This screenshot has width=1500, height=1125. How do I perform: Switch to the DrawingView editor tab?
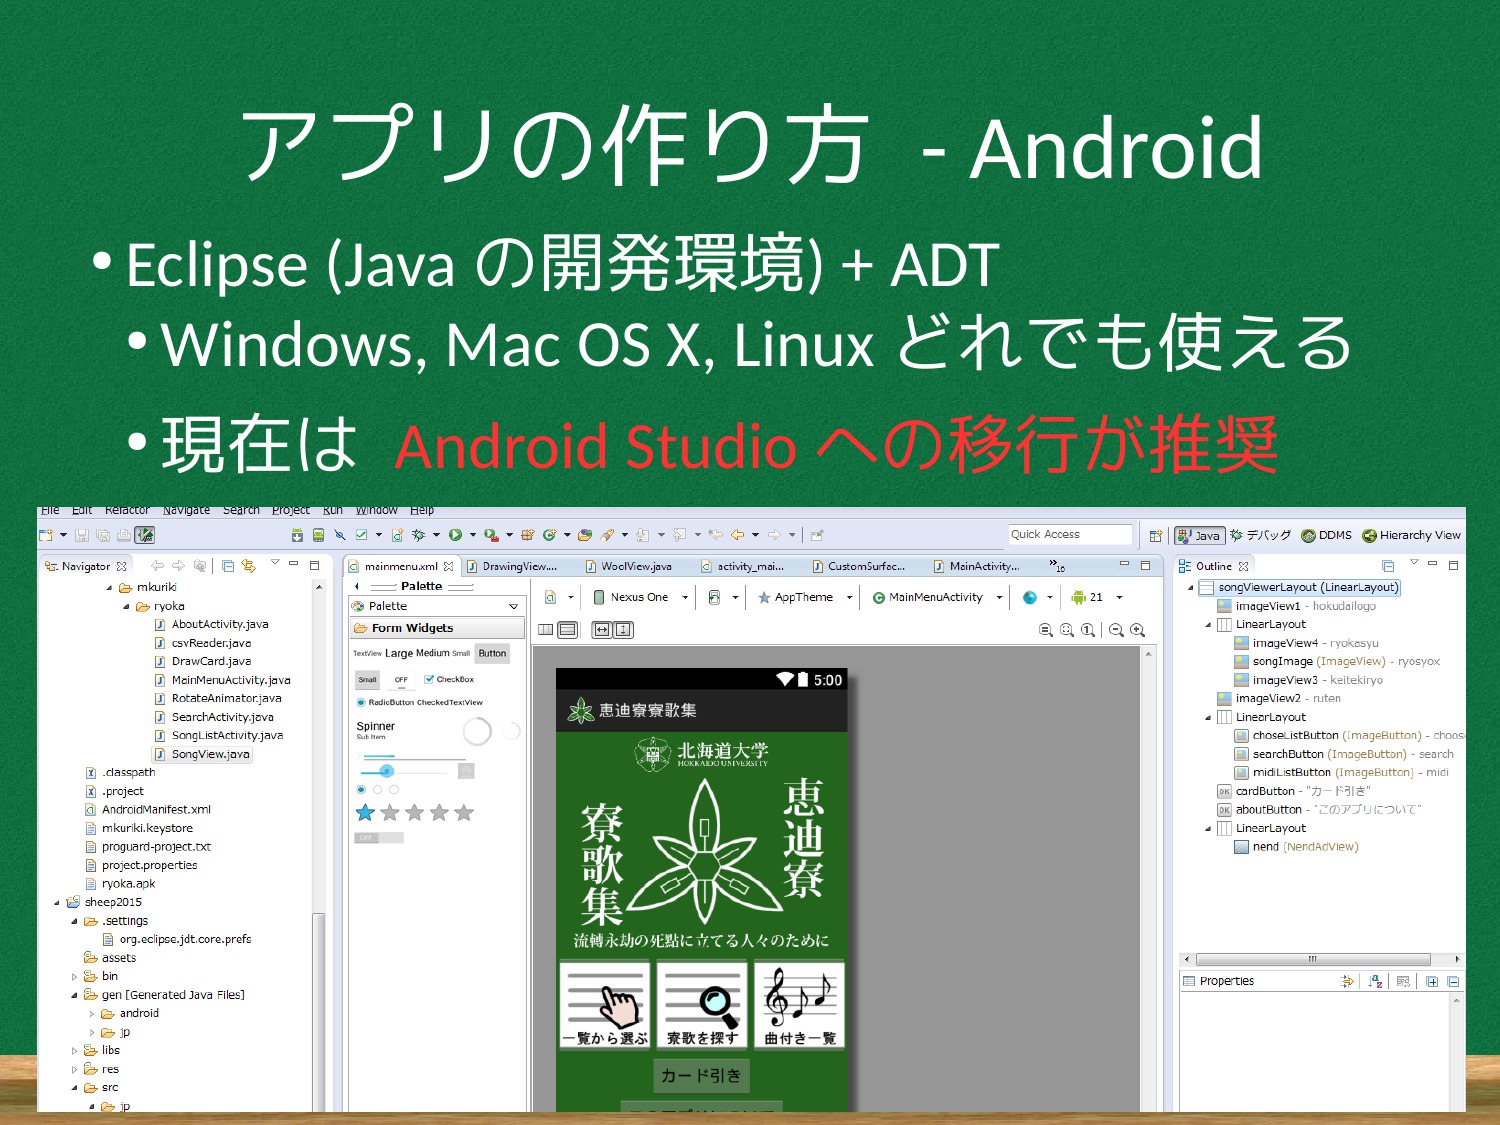click(x=518, y=566)
